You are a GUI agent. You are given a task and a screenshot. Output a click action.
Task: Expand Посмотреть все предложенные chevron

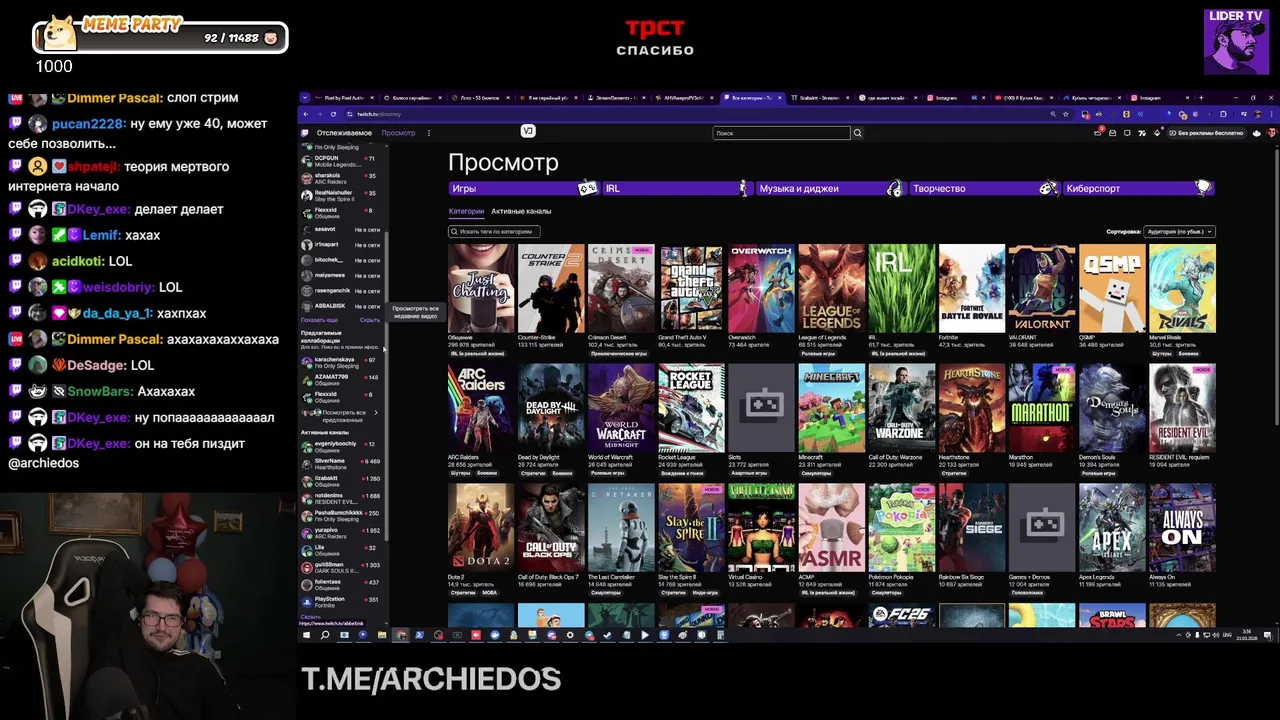point(376,412)
